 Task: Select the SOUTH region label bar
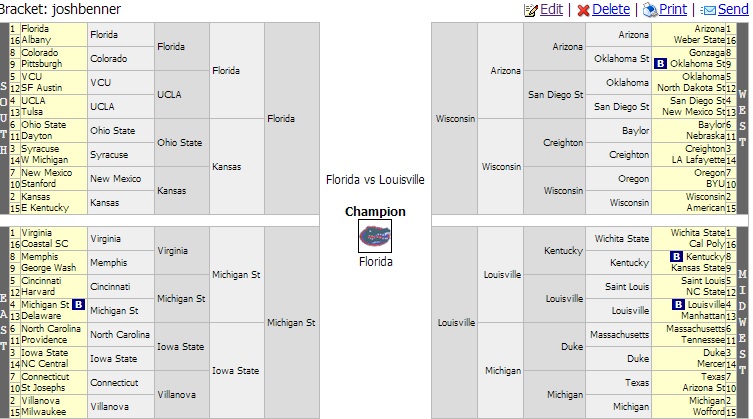(4, 116)
